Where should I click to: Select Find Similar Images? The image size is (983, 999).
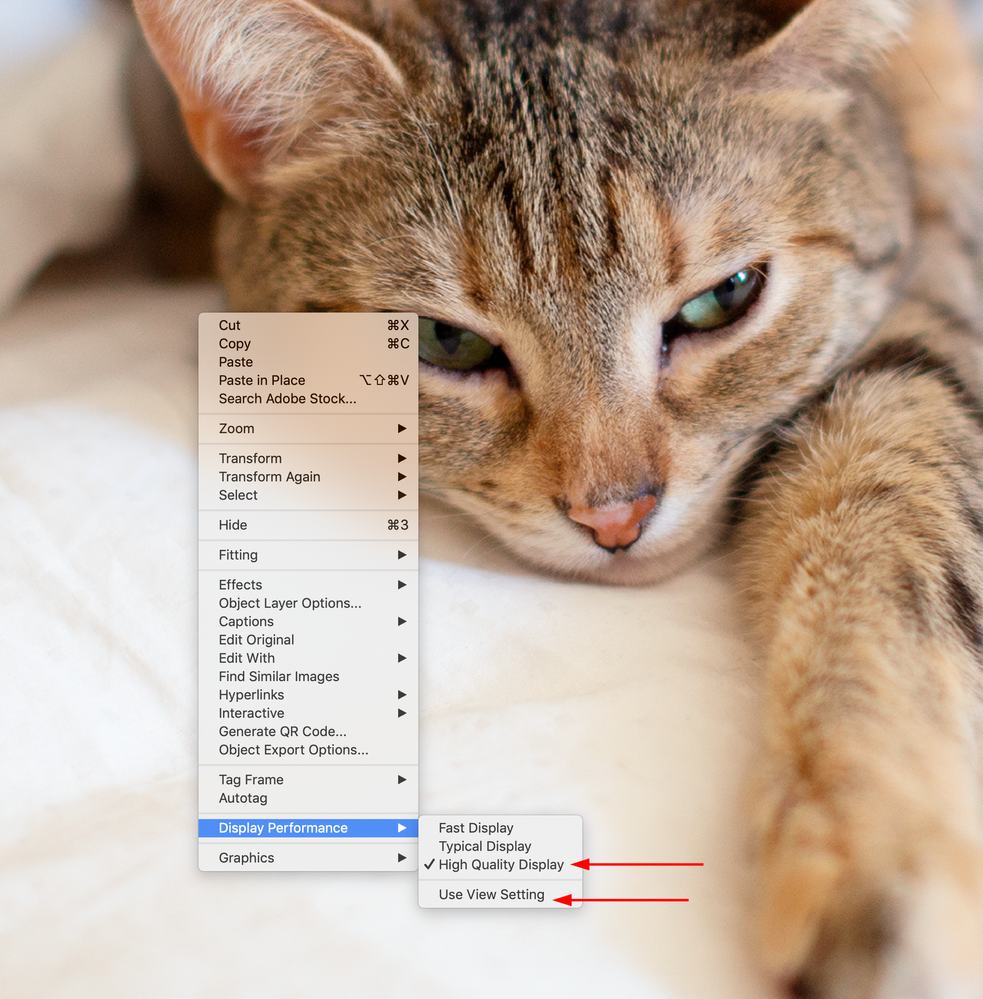308,677
